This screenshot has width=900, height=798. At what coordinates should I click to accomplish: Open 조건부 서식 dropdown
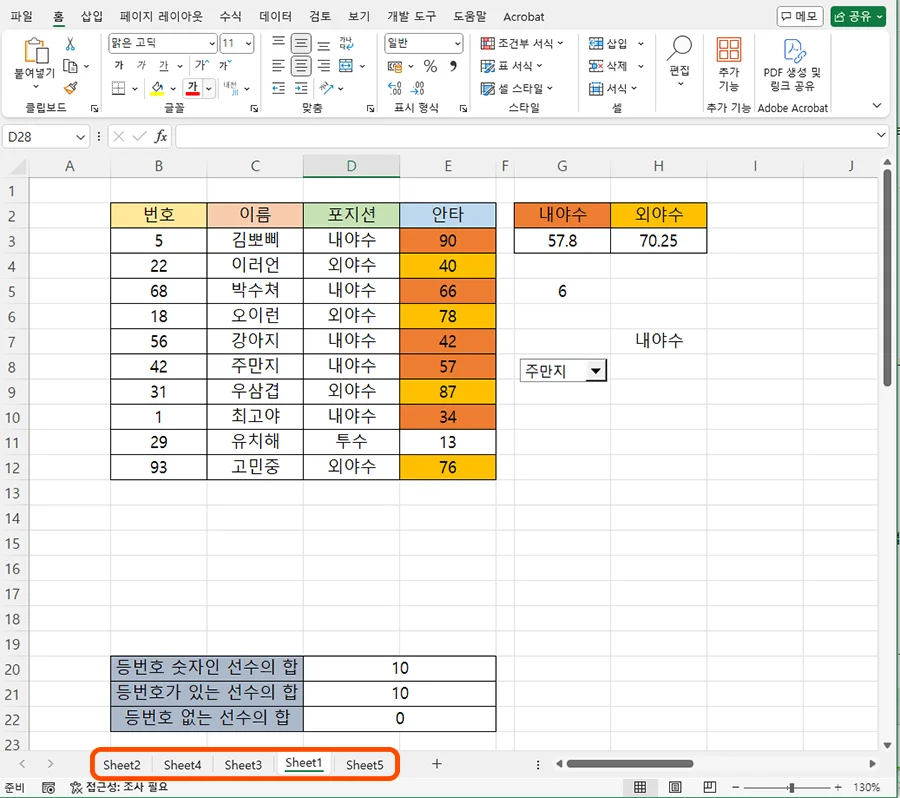tap(522, 44)
